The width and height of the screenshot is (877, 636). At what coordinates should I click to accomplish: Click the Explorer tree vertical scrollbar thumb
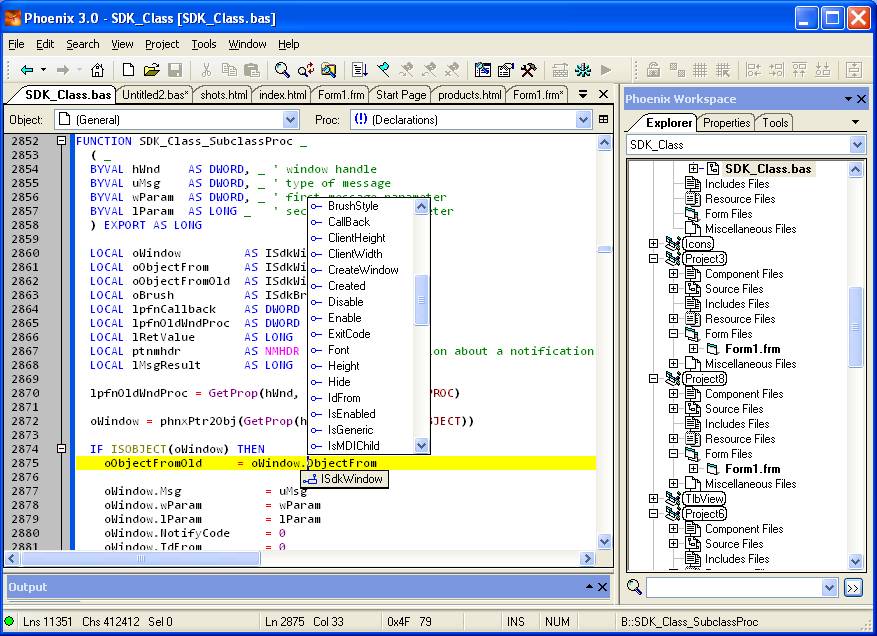click(855, 327)
